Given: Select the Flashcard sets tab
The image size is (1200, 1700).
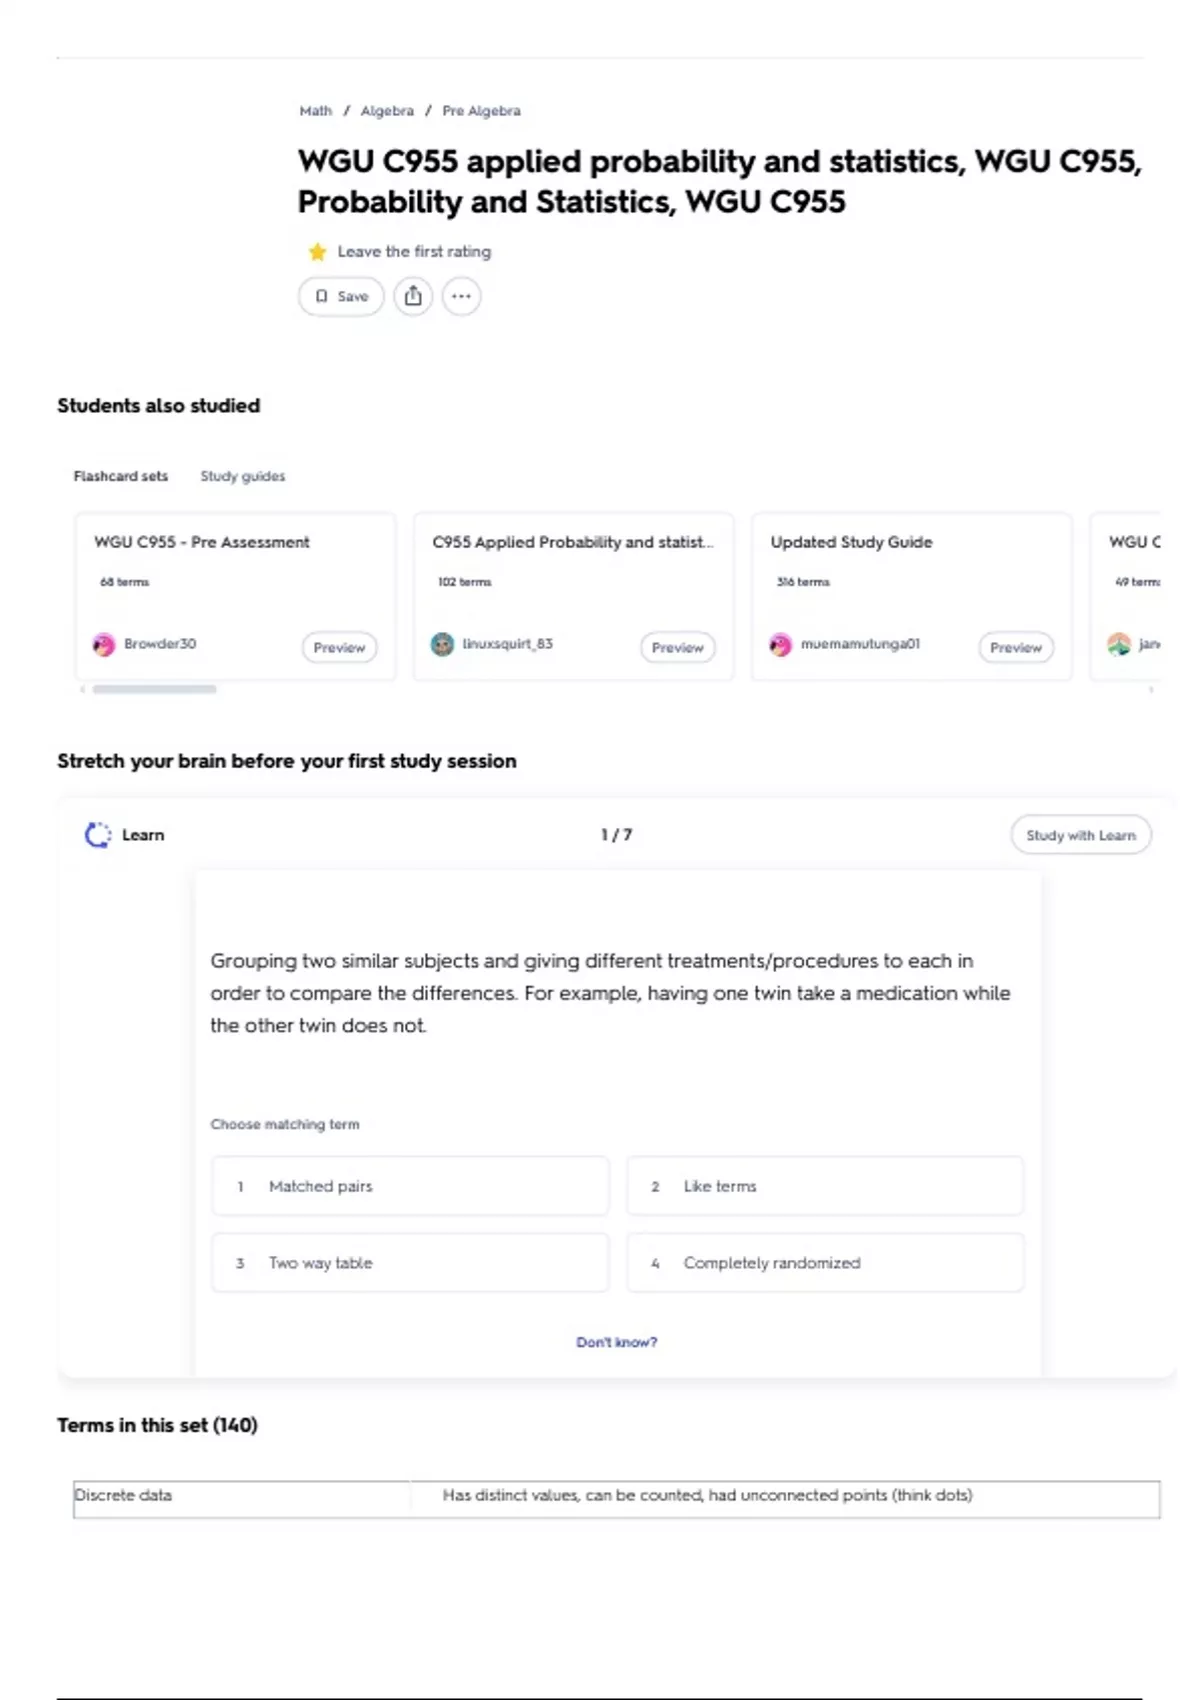Looking at the screenshot, I should tap(120, 476).
